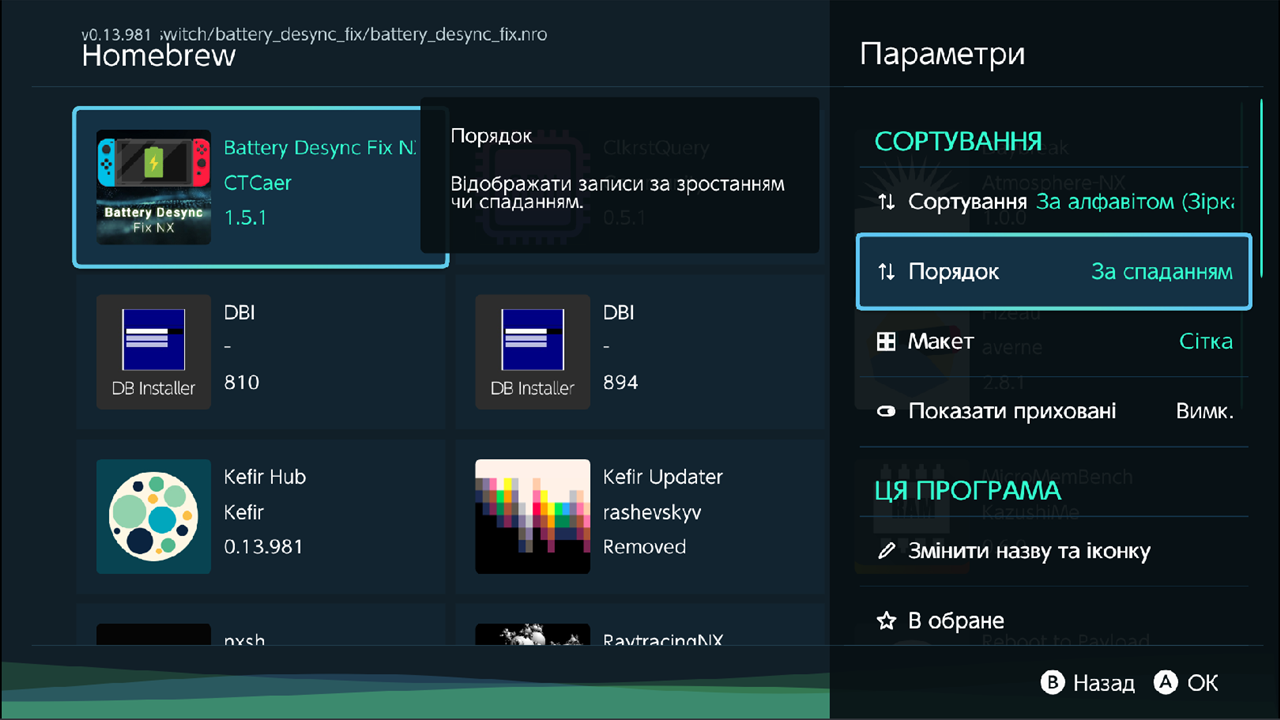Screen dimensions: 1280x720
Task: Click the ЦЯ ПРОГРАМА section heading
Action: pyautogui.click(x=967, y=491)
